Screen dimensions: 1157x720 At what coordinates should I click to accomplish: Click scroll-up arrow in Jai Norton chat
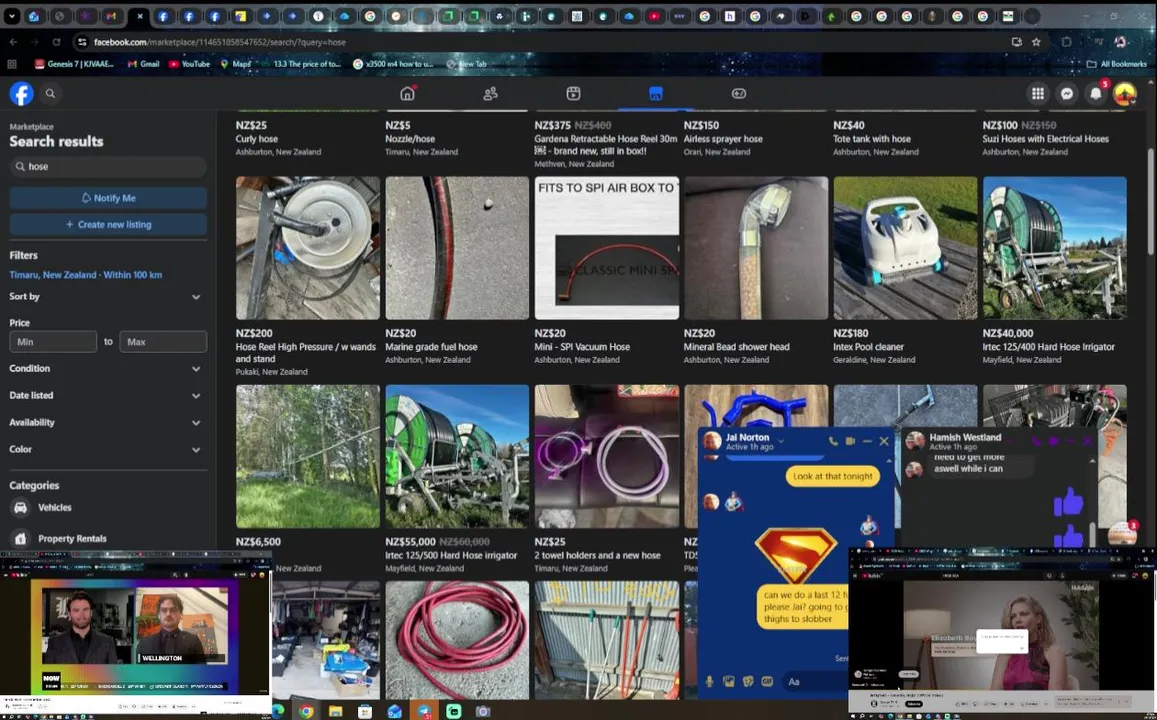[x=888, y=461]
